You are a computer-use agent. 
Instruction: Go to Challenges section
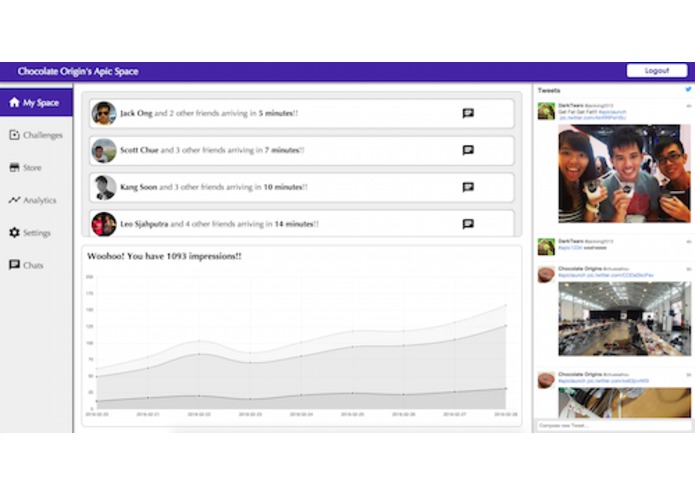pos(36,135)
